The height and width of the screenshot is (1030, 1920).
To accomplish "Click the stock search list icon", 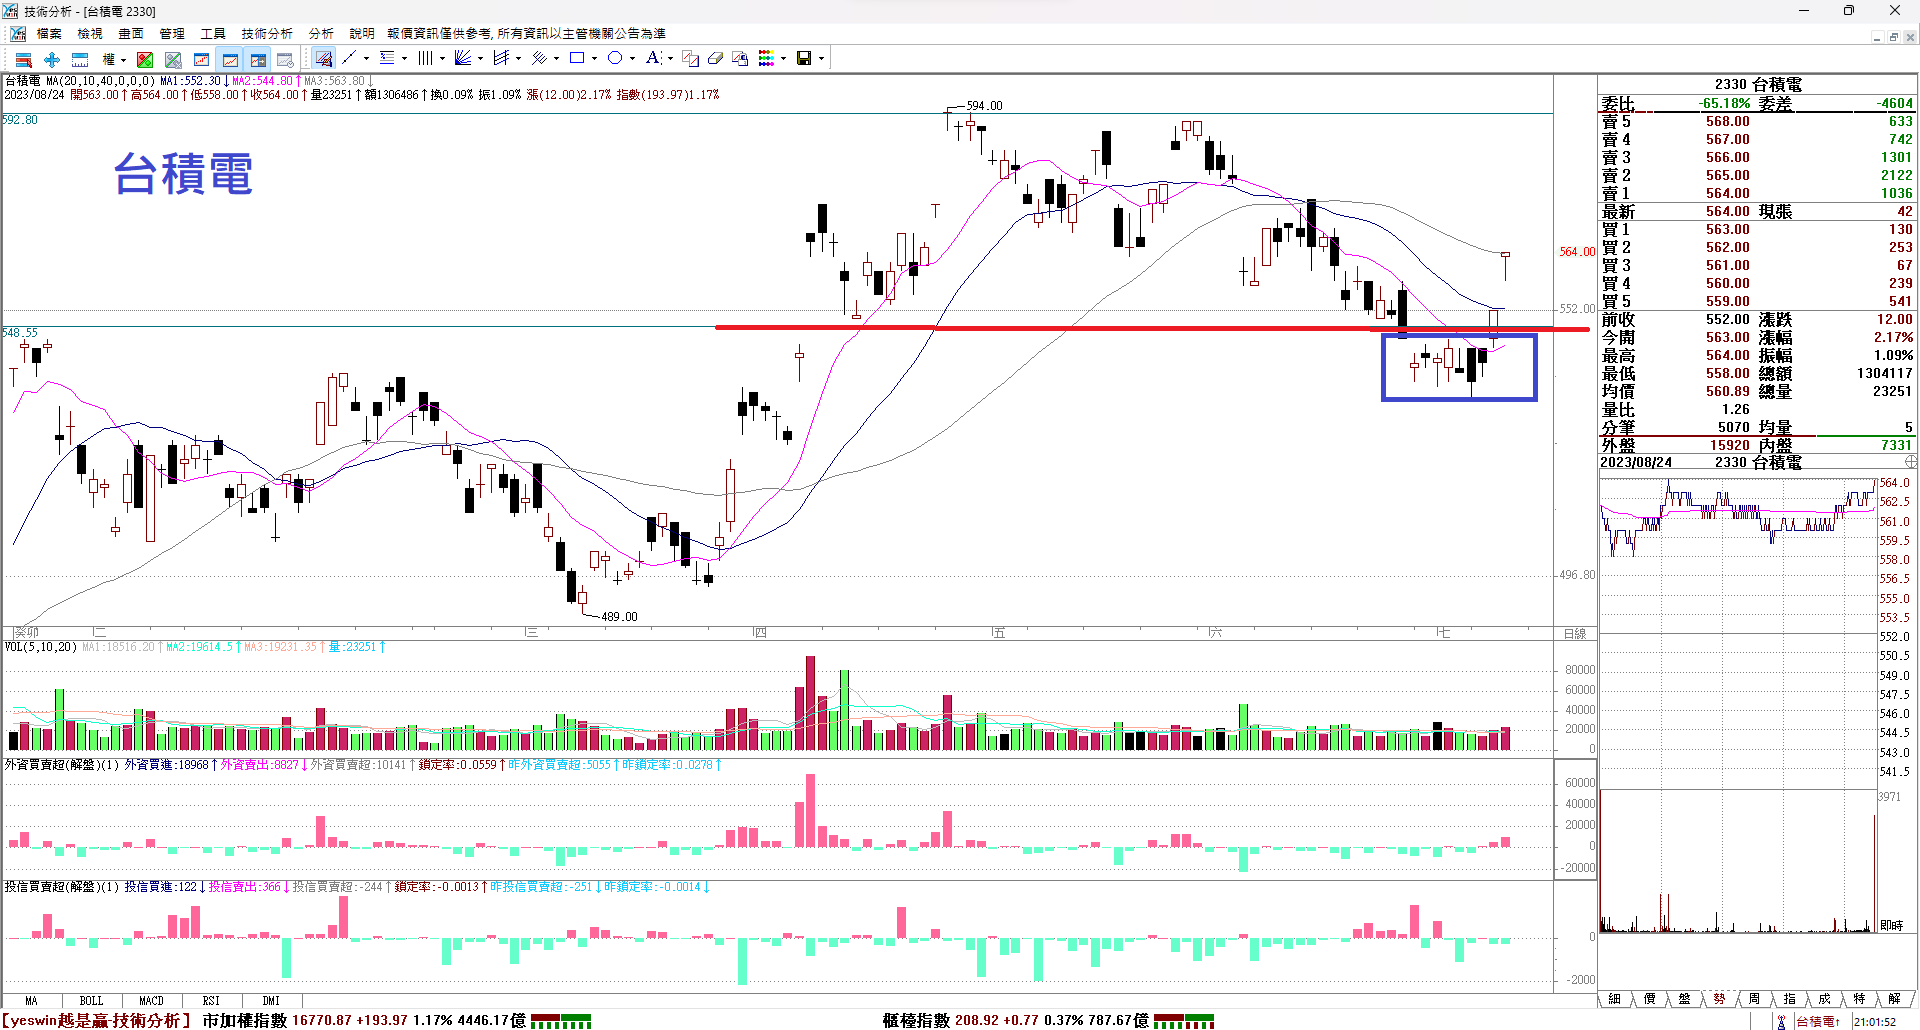I will 23,59.
